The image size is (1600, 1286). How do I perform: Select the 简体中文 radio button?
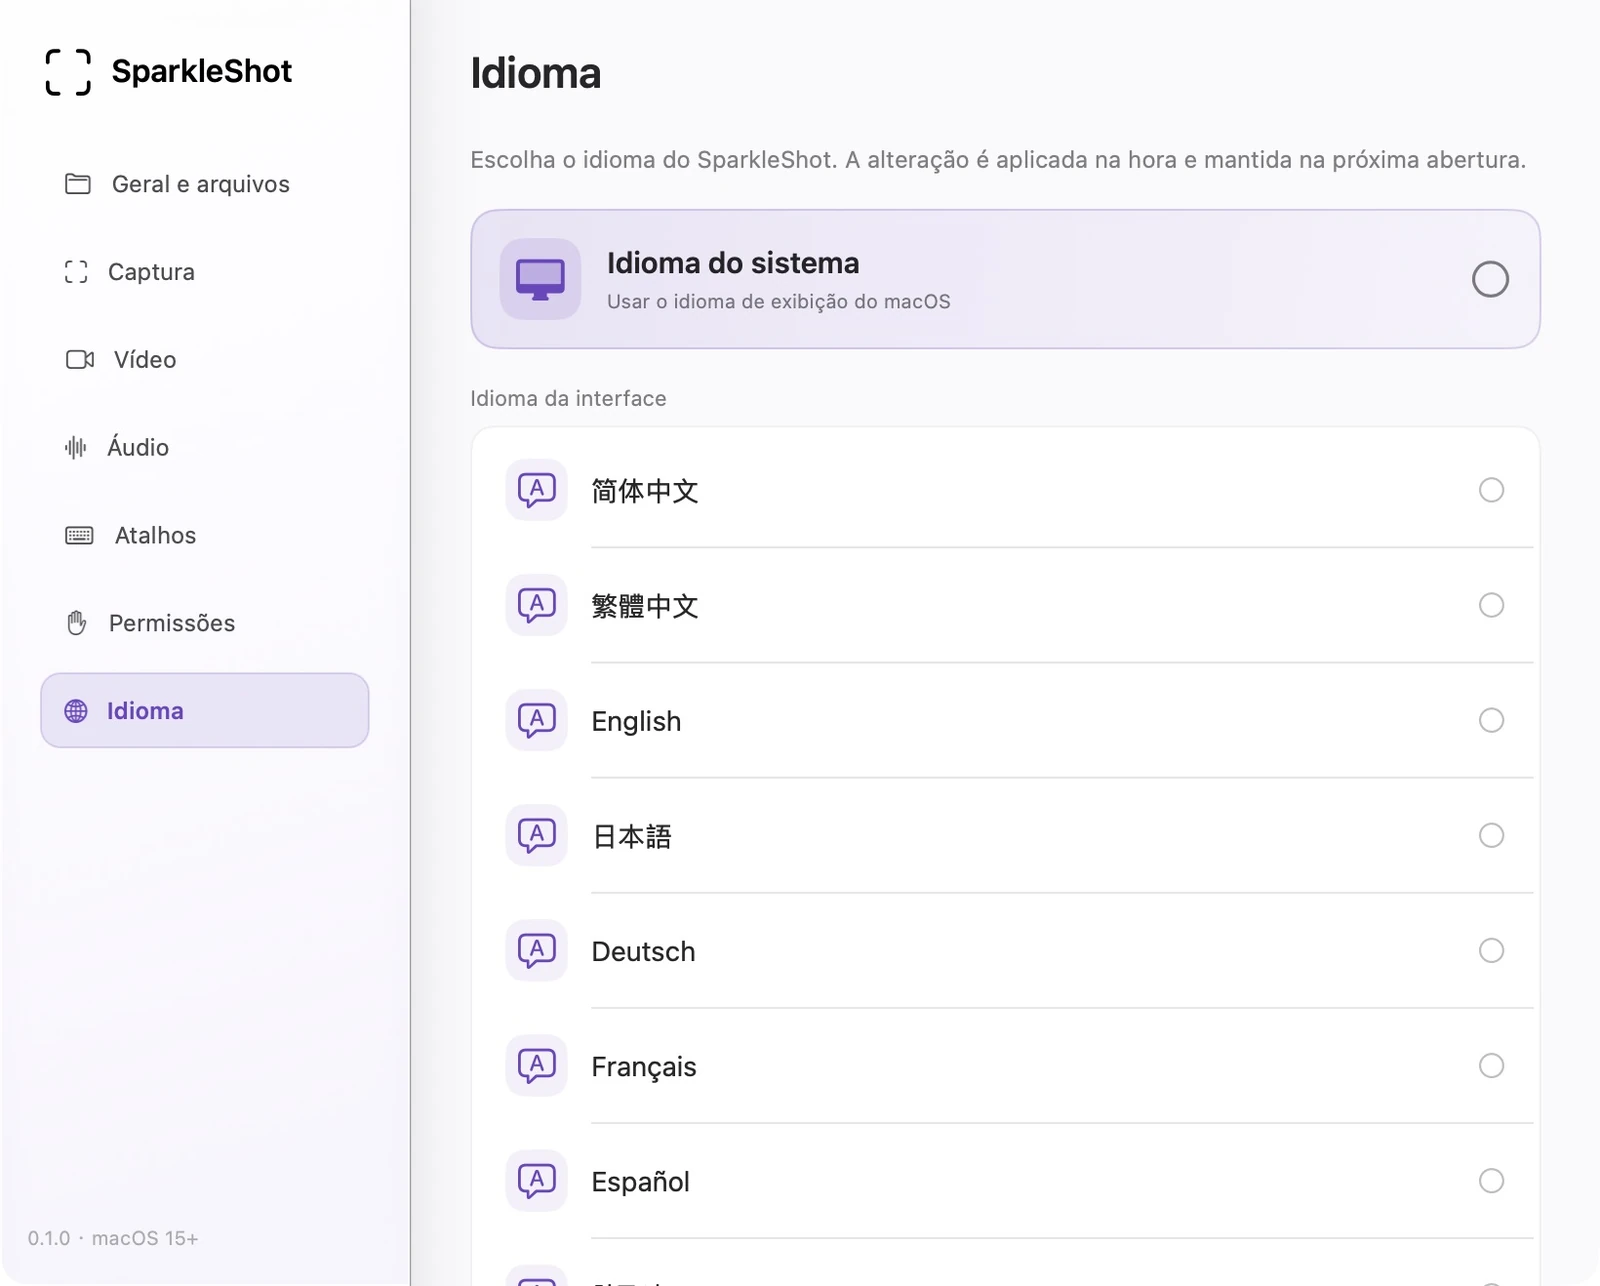click(x=1491, y=490)
